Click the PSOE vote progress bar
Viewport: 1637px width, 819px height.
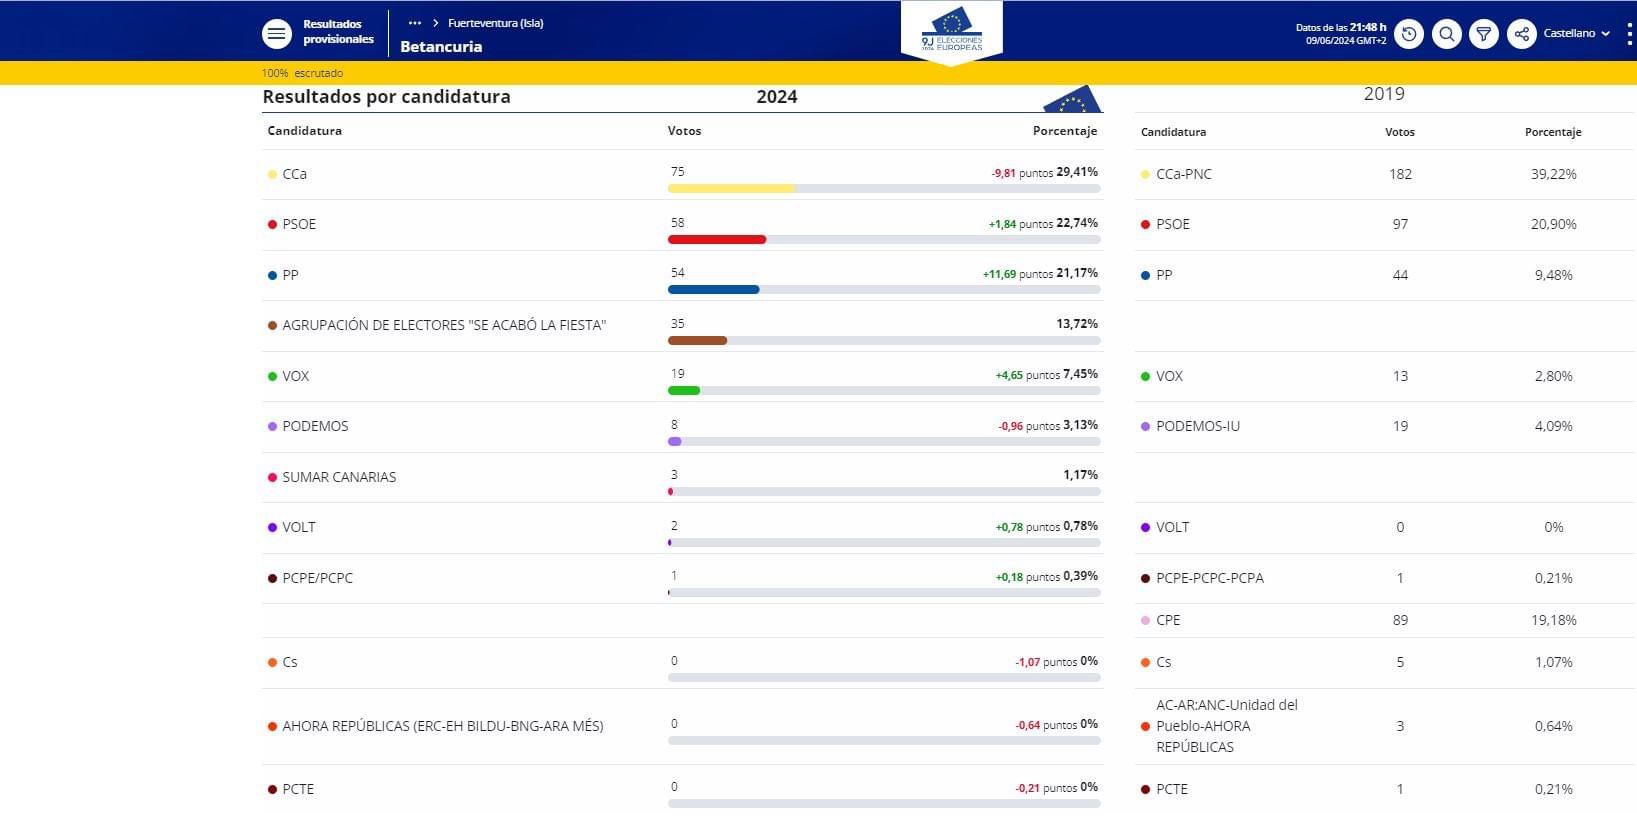884,239
